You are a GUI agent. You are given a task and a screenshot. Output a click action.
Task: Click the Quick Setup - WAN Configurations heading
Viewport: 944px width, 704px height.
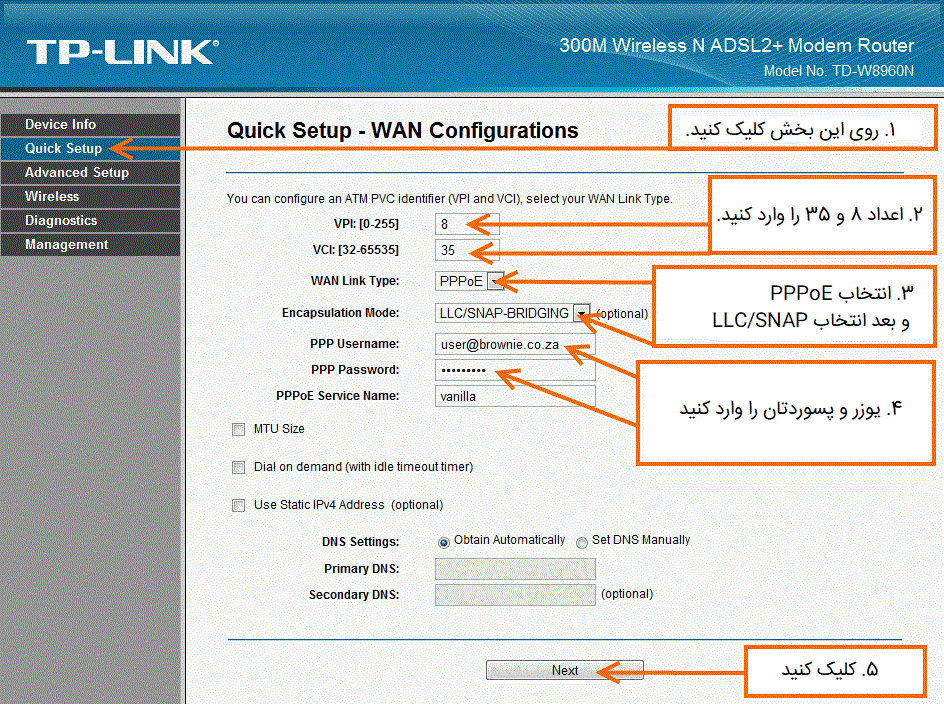[403, 131]
